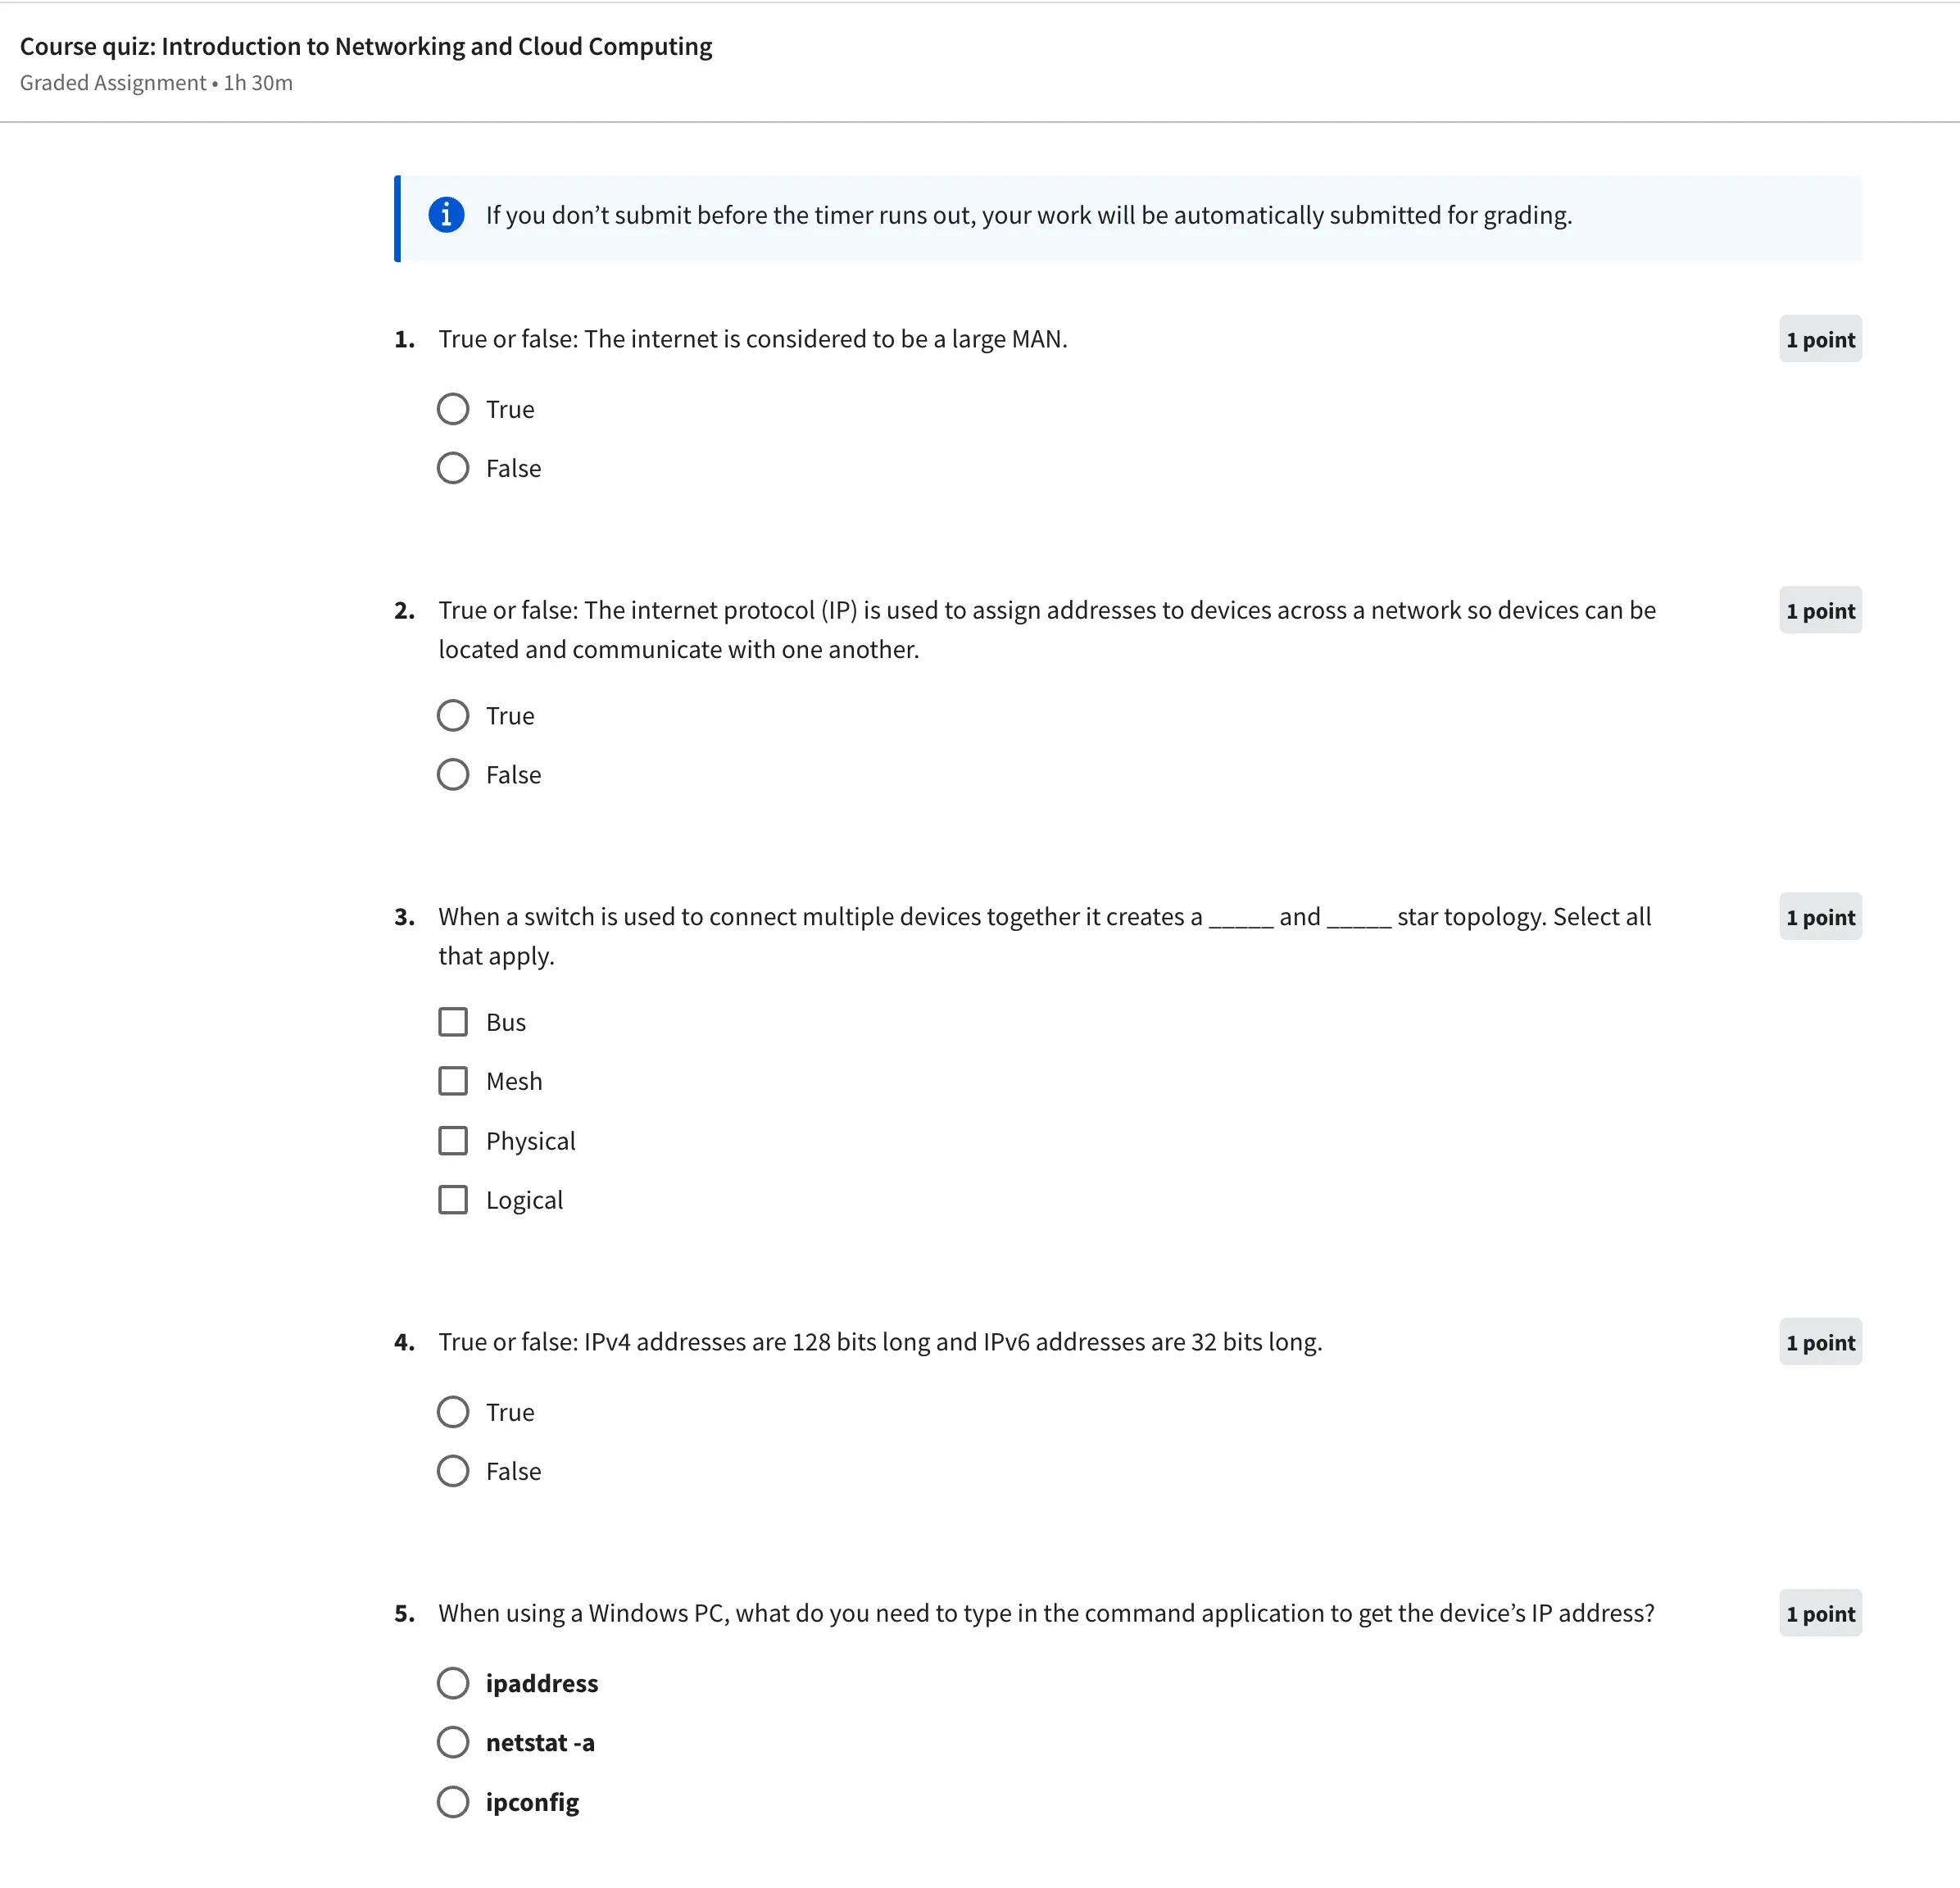Screen dimensions: 1960x1888
Task: Choose False for the IP addresses question
Action: pos(453,775)
